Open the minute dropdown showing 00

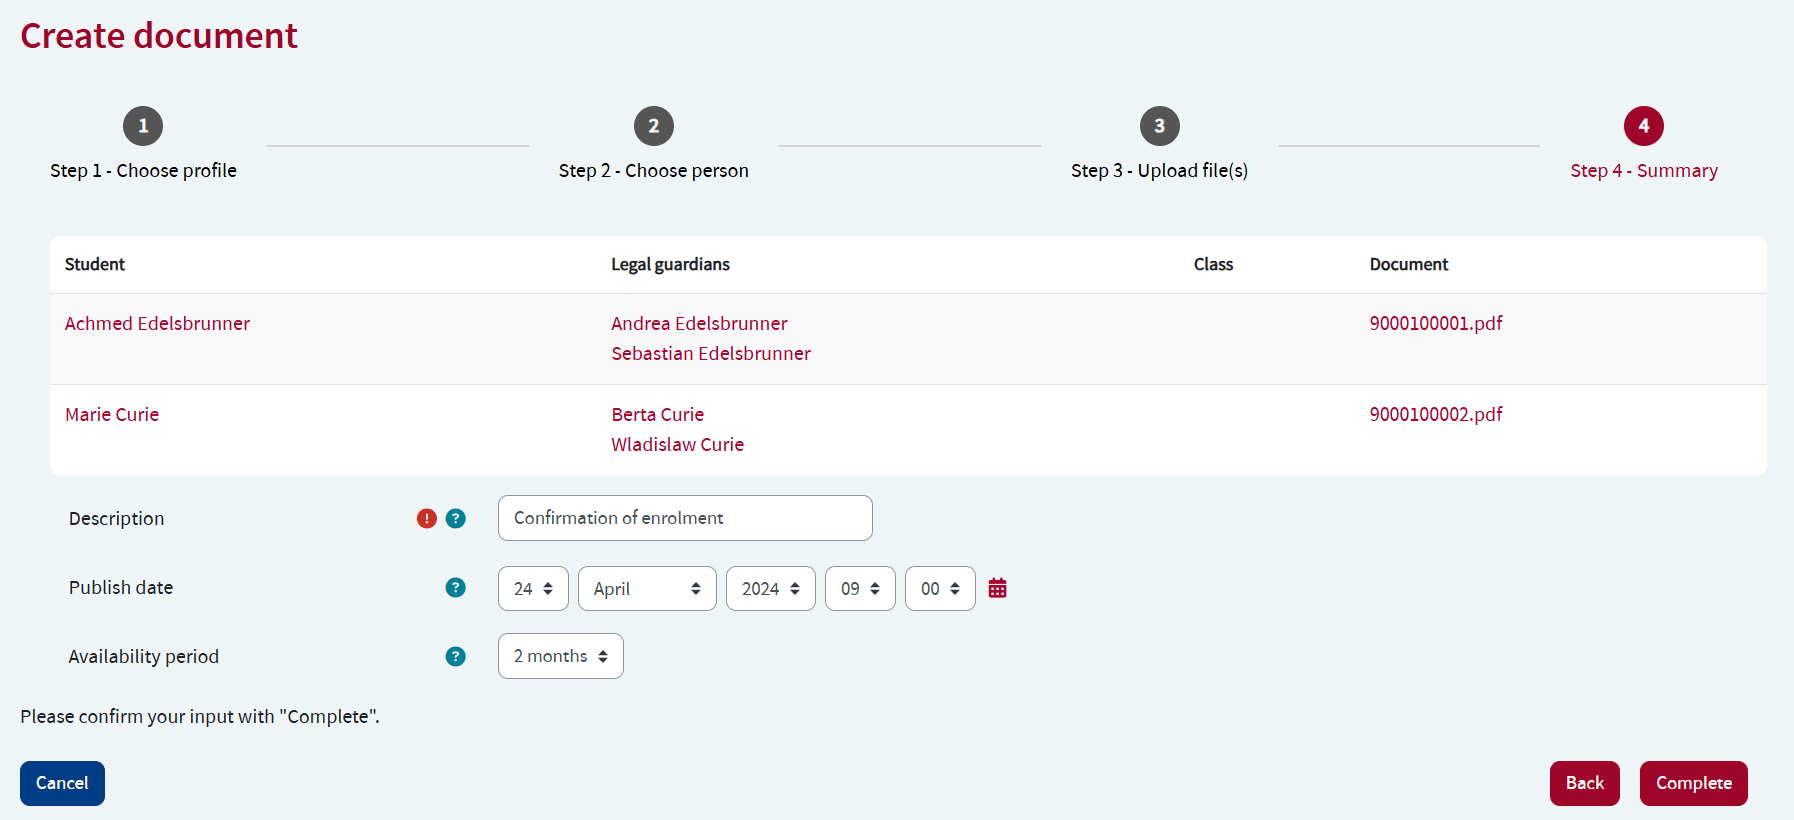[x=940, y=588]
